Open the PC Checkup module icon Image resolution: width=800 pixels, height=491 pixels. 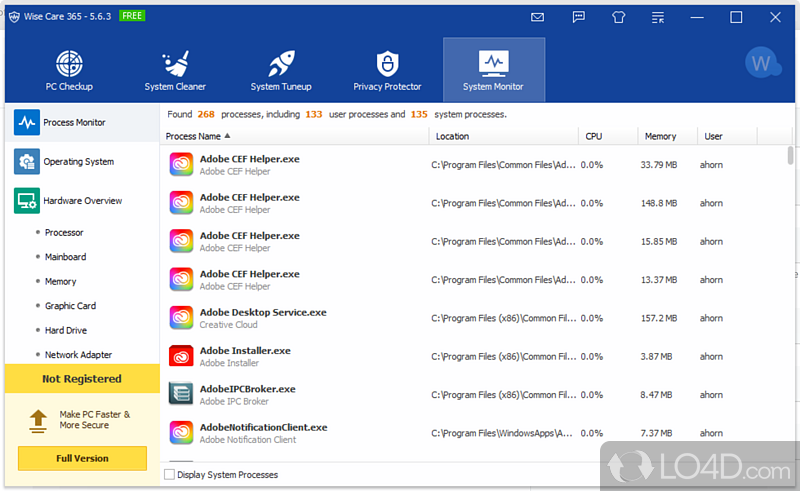tap(69, 65)
